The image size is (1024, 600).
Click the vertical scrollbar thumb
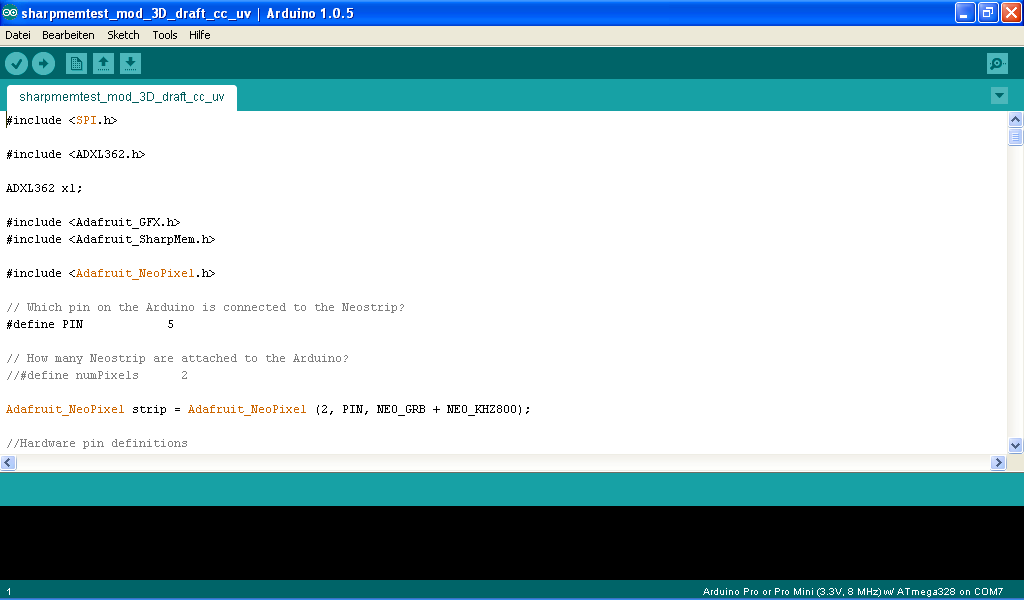tap(1015, 136)
